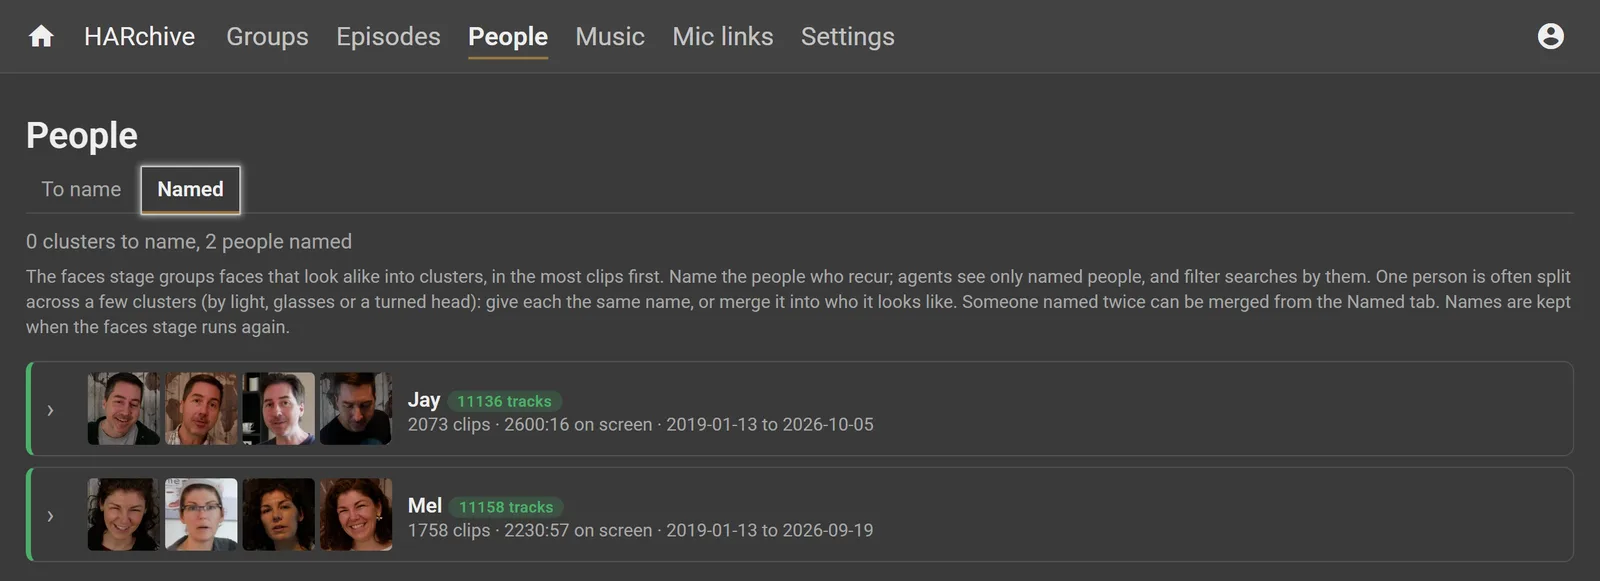The image size is (1600, 581).
Task: Switch to the To name tab
Action: click(81, 189)
